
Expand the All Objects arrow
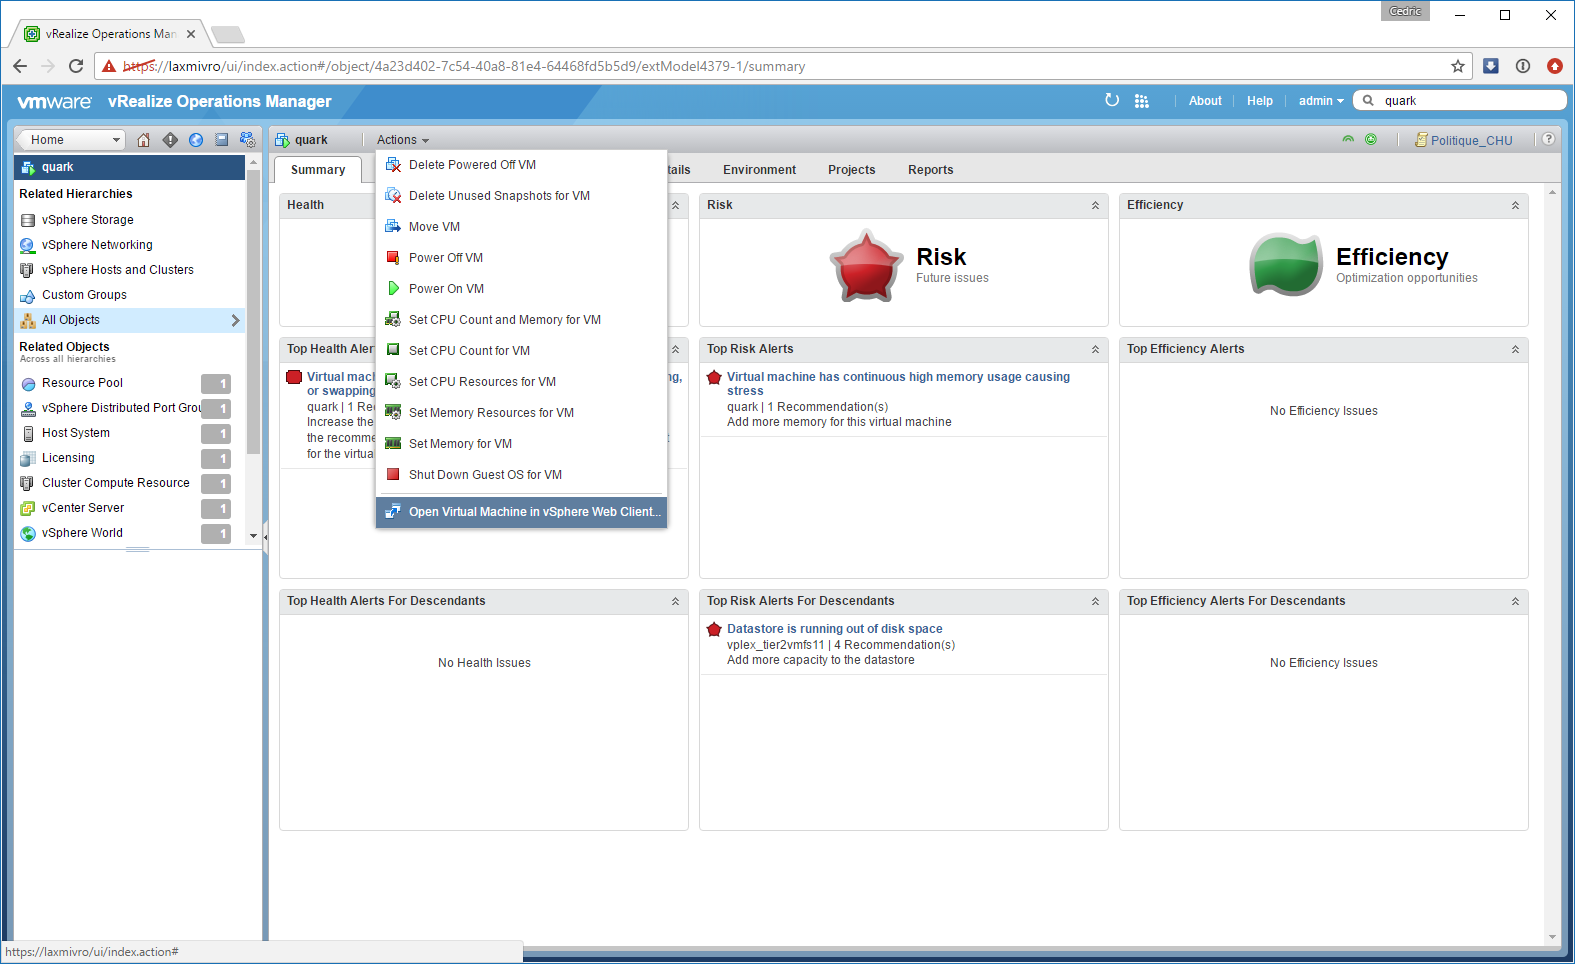(235, 320)
